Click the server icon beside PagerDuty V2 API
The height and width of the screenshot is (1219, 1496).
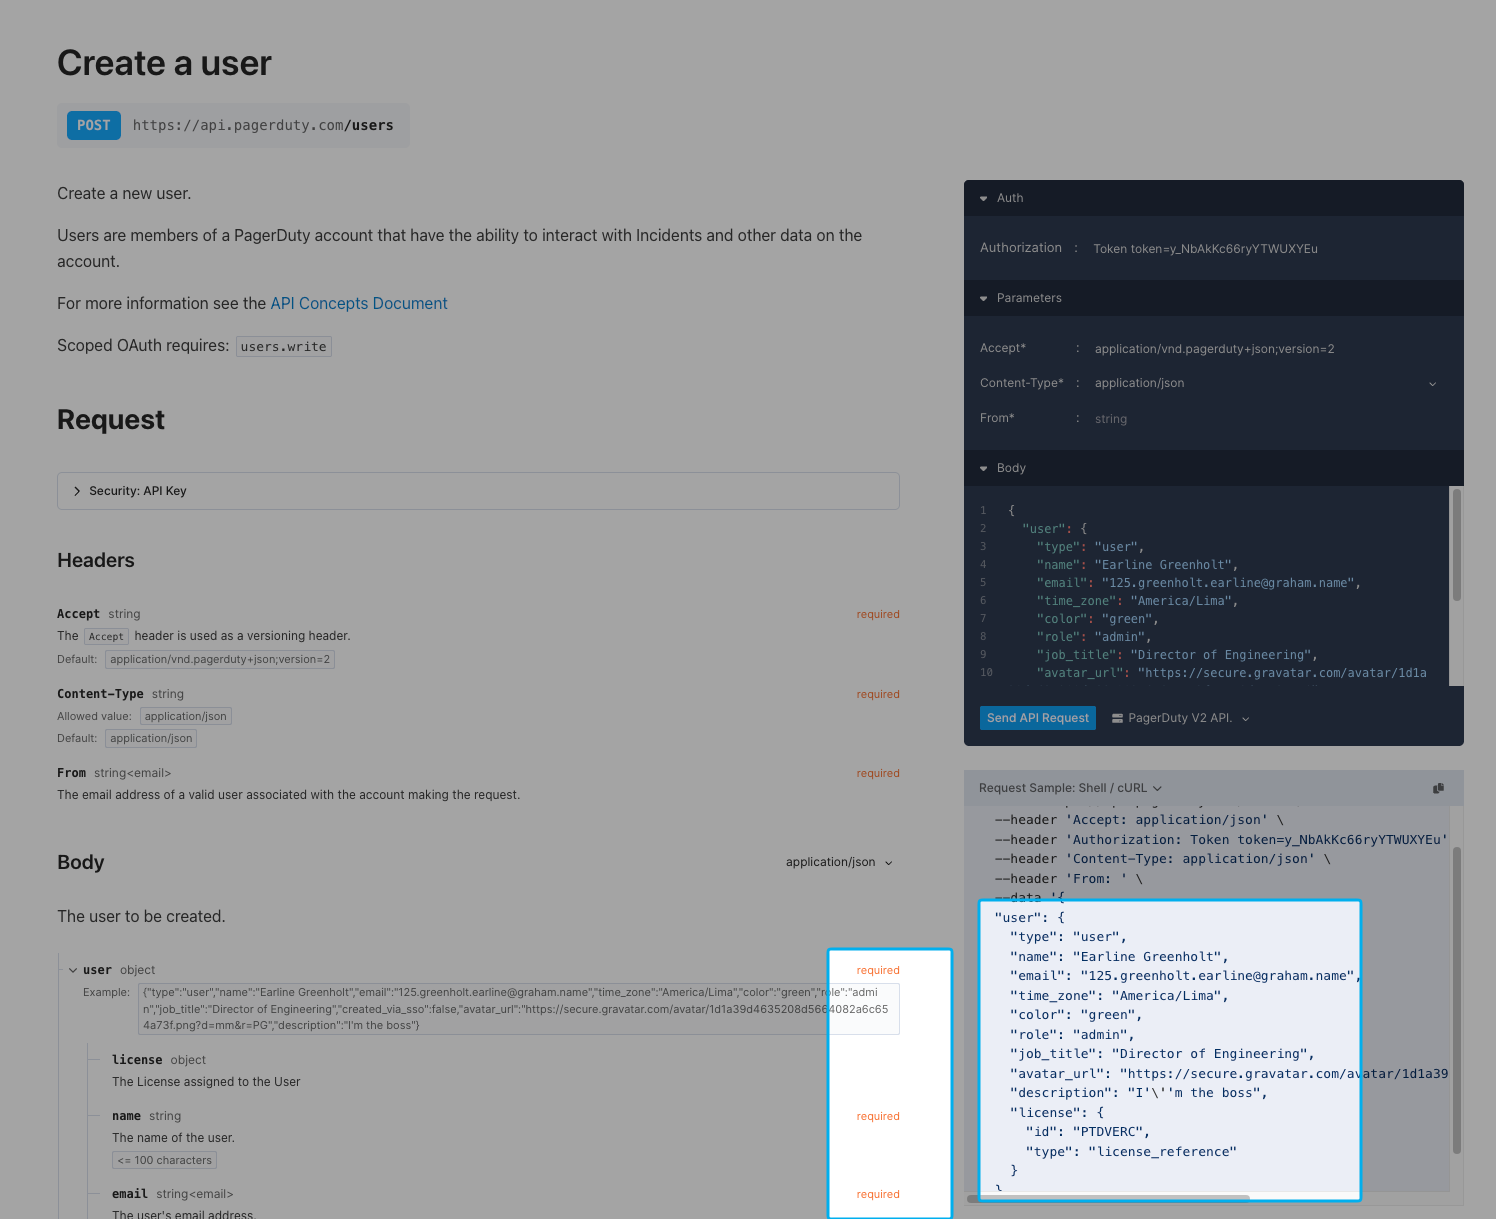coord(1117,718)
